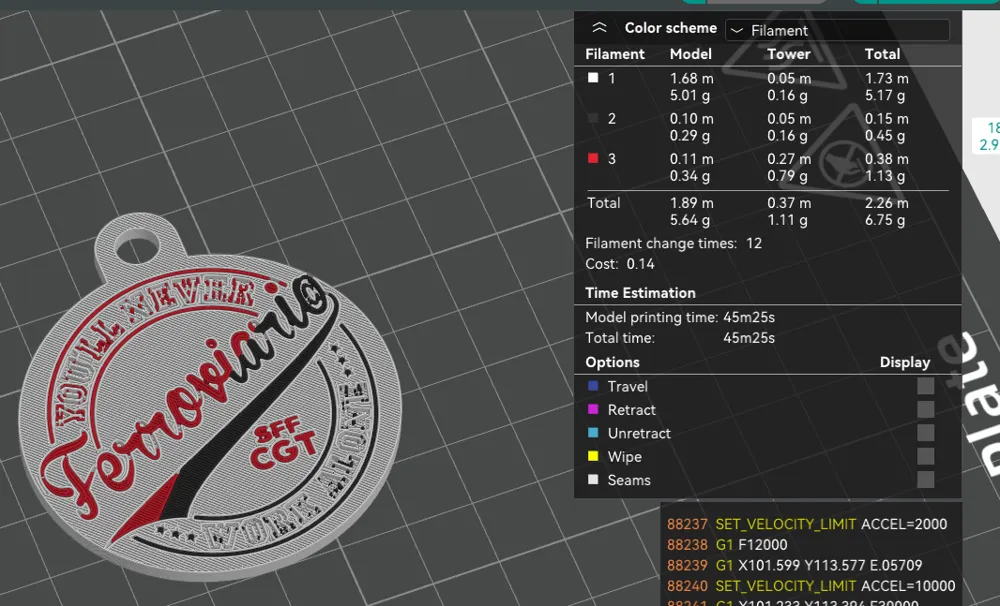The image size is (1000, 606).
Task: Click the Model printing time 45m25s value
Action: [749, 317]
